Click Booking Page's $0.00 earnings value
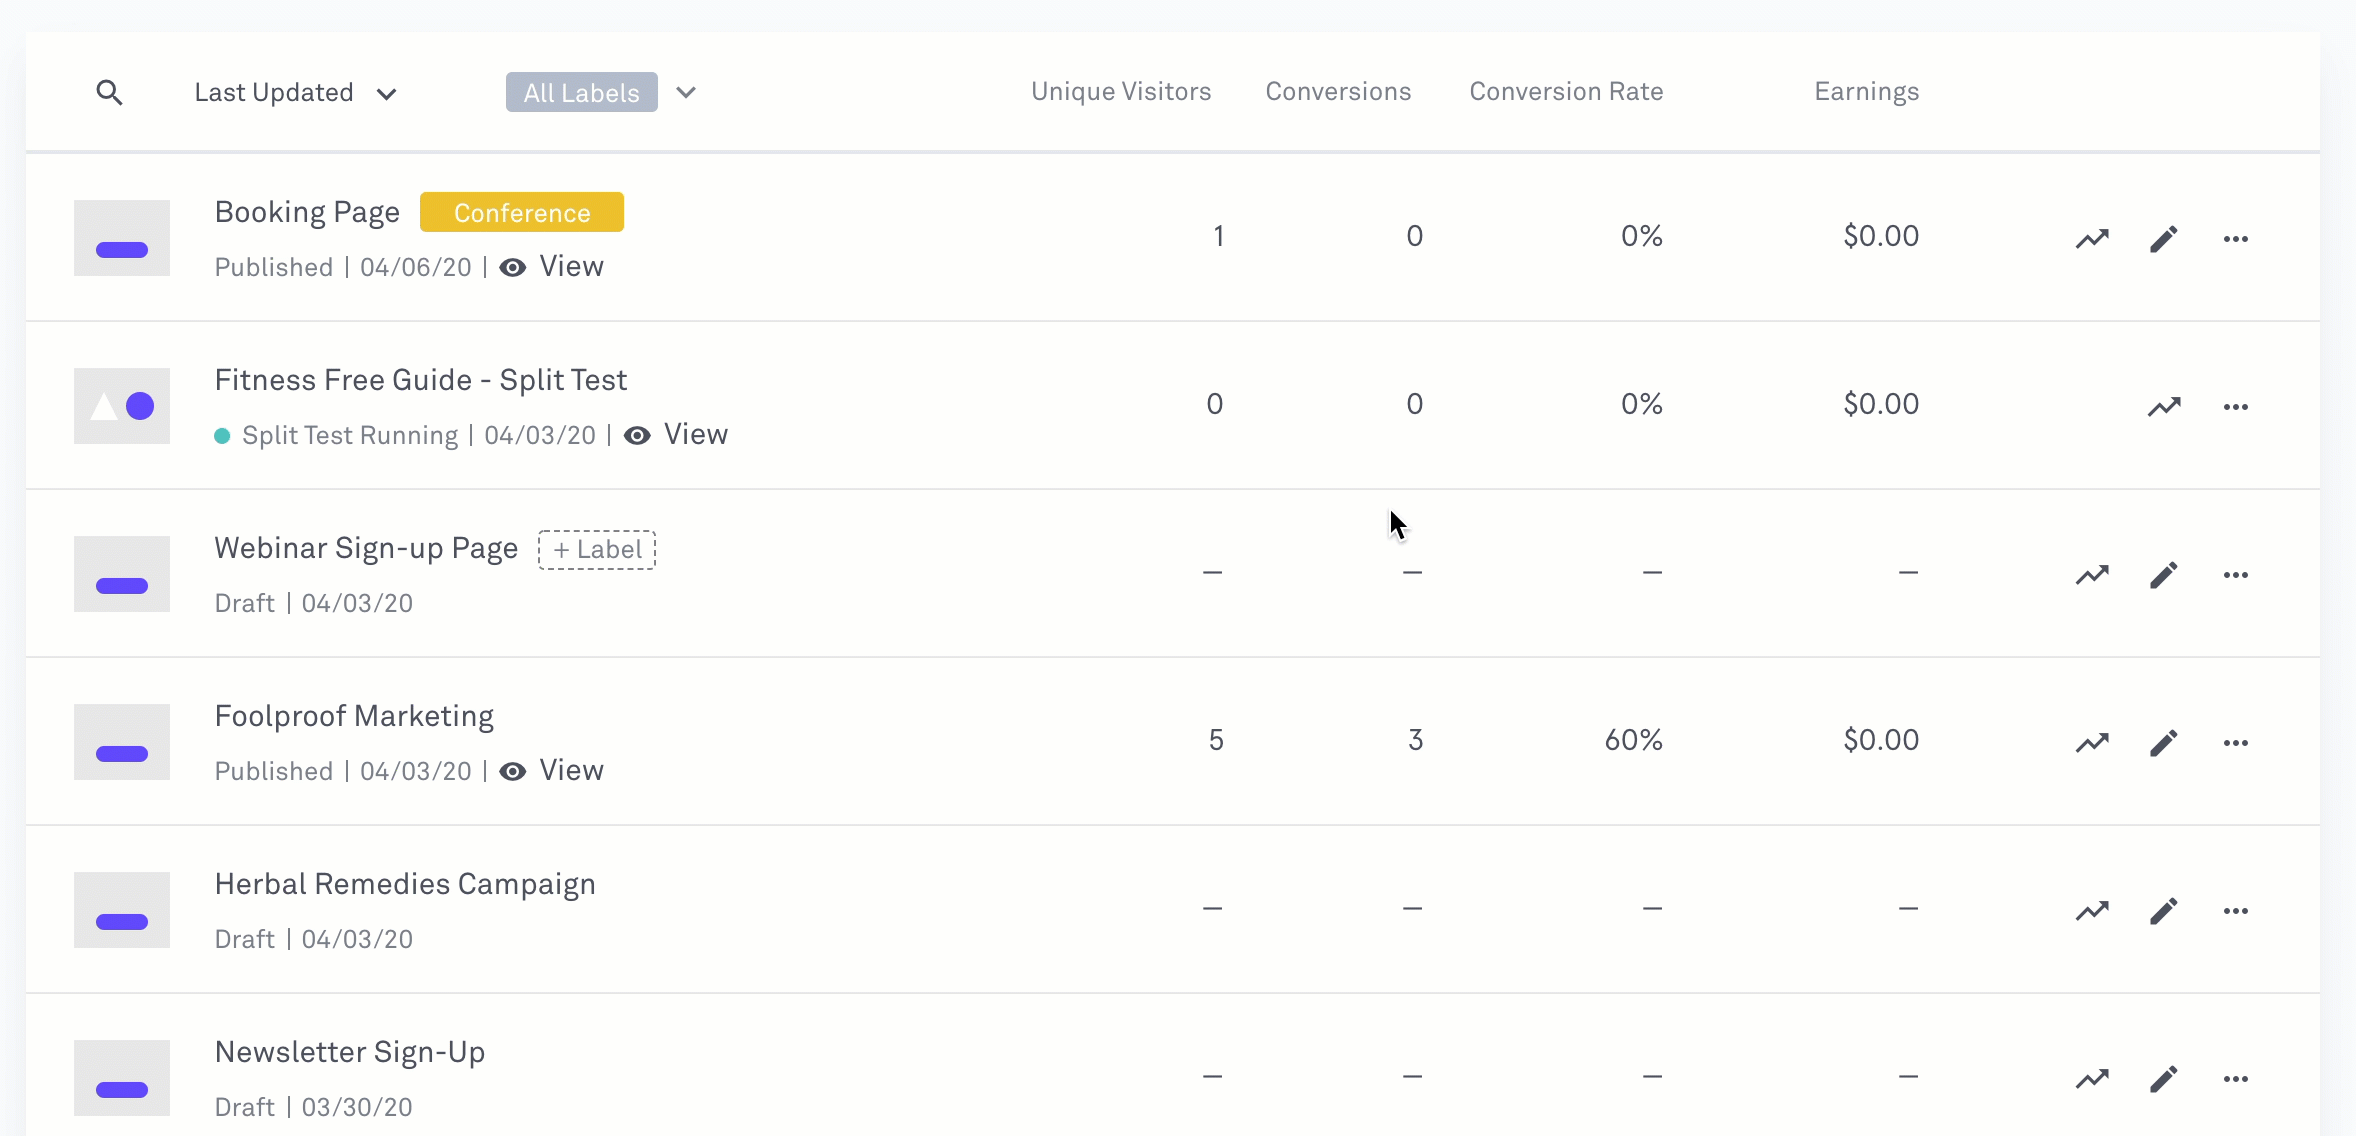The image size is (2356, 1136). [1881, 236]
